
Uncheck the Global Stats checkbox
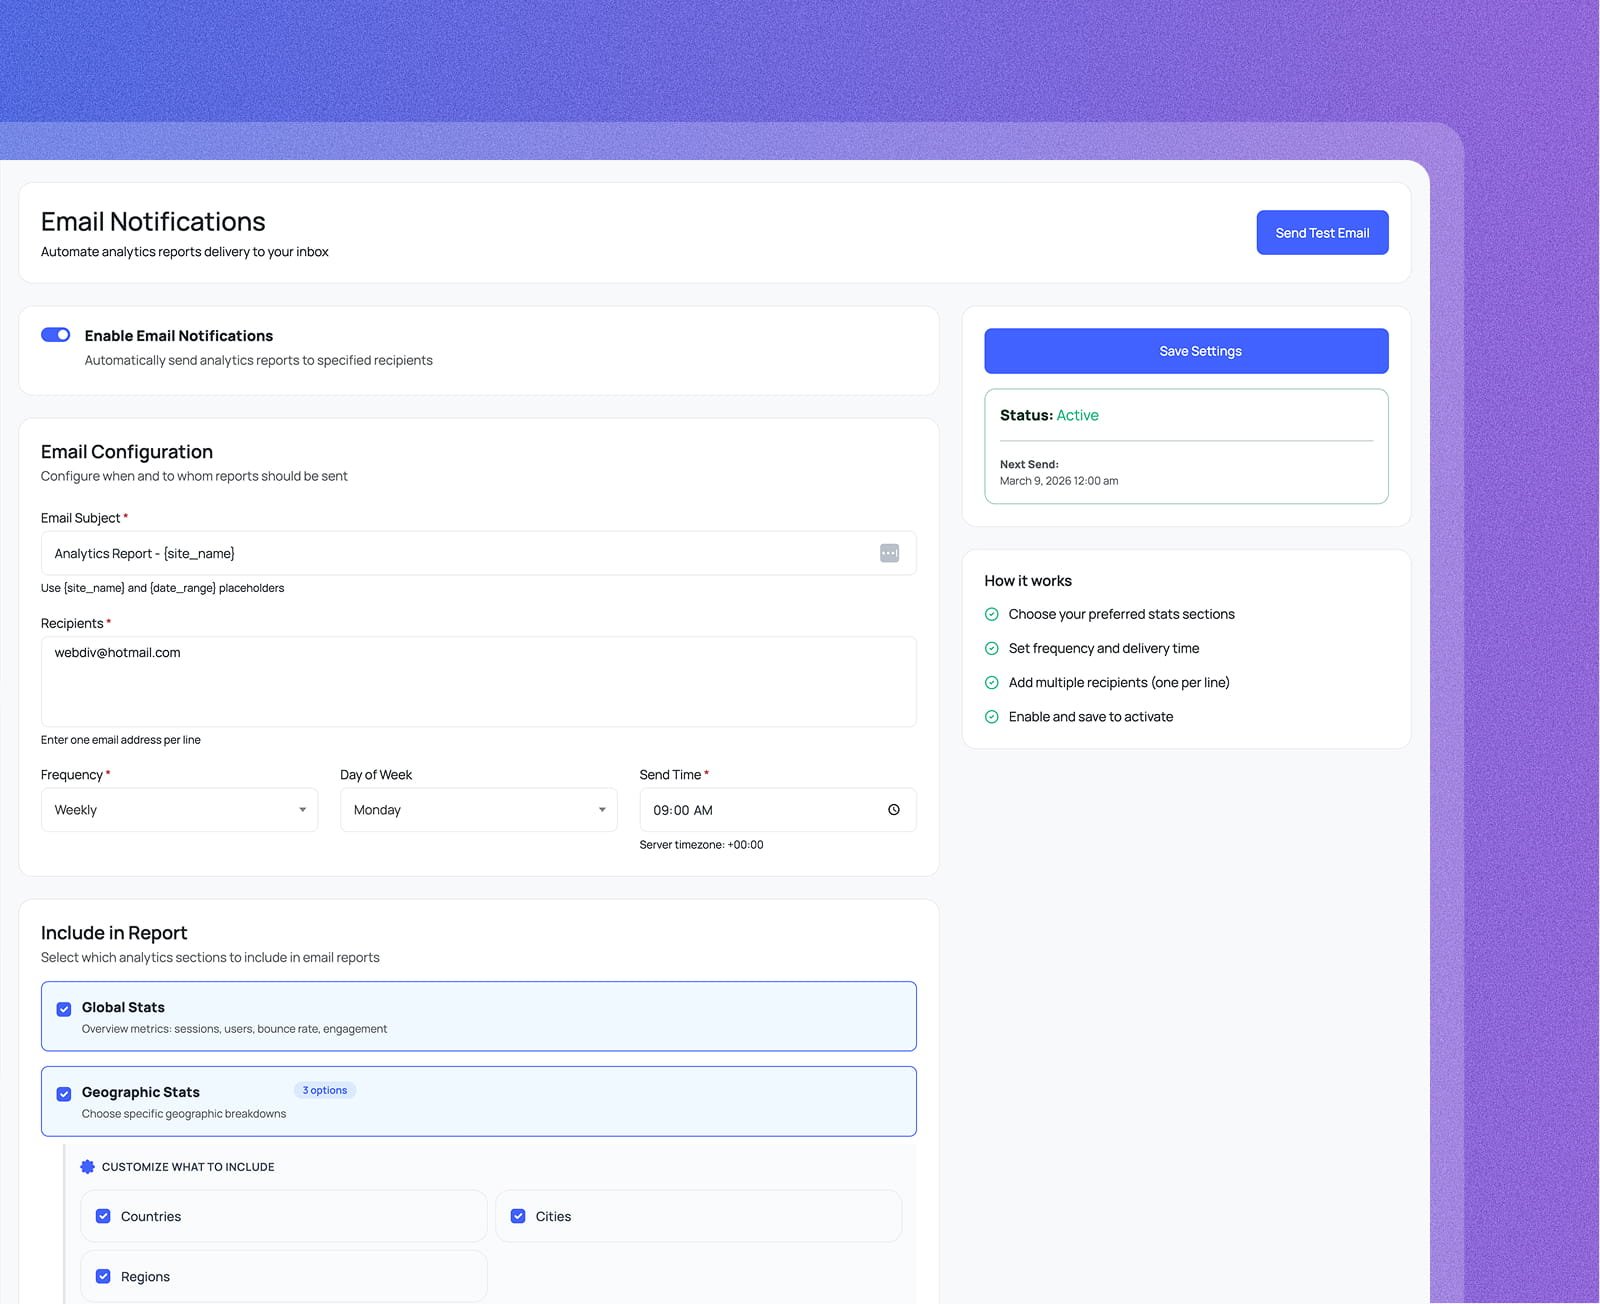pyautogui.click(x=64, y=1008)
